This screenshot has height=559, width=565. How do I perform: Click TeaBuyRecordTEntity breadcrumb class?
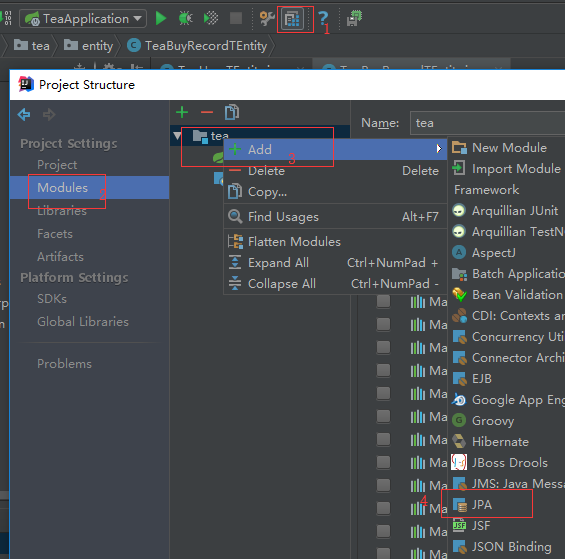(197, 46)
